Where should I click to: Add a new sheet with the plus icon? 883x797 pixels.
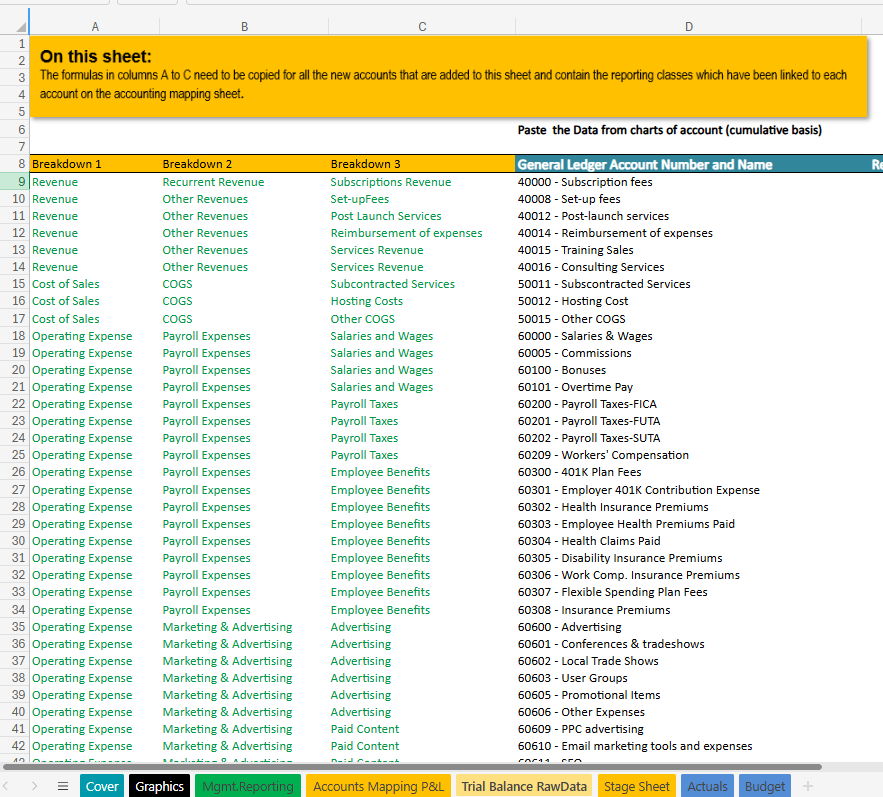pos(808,786)
